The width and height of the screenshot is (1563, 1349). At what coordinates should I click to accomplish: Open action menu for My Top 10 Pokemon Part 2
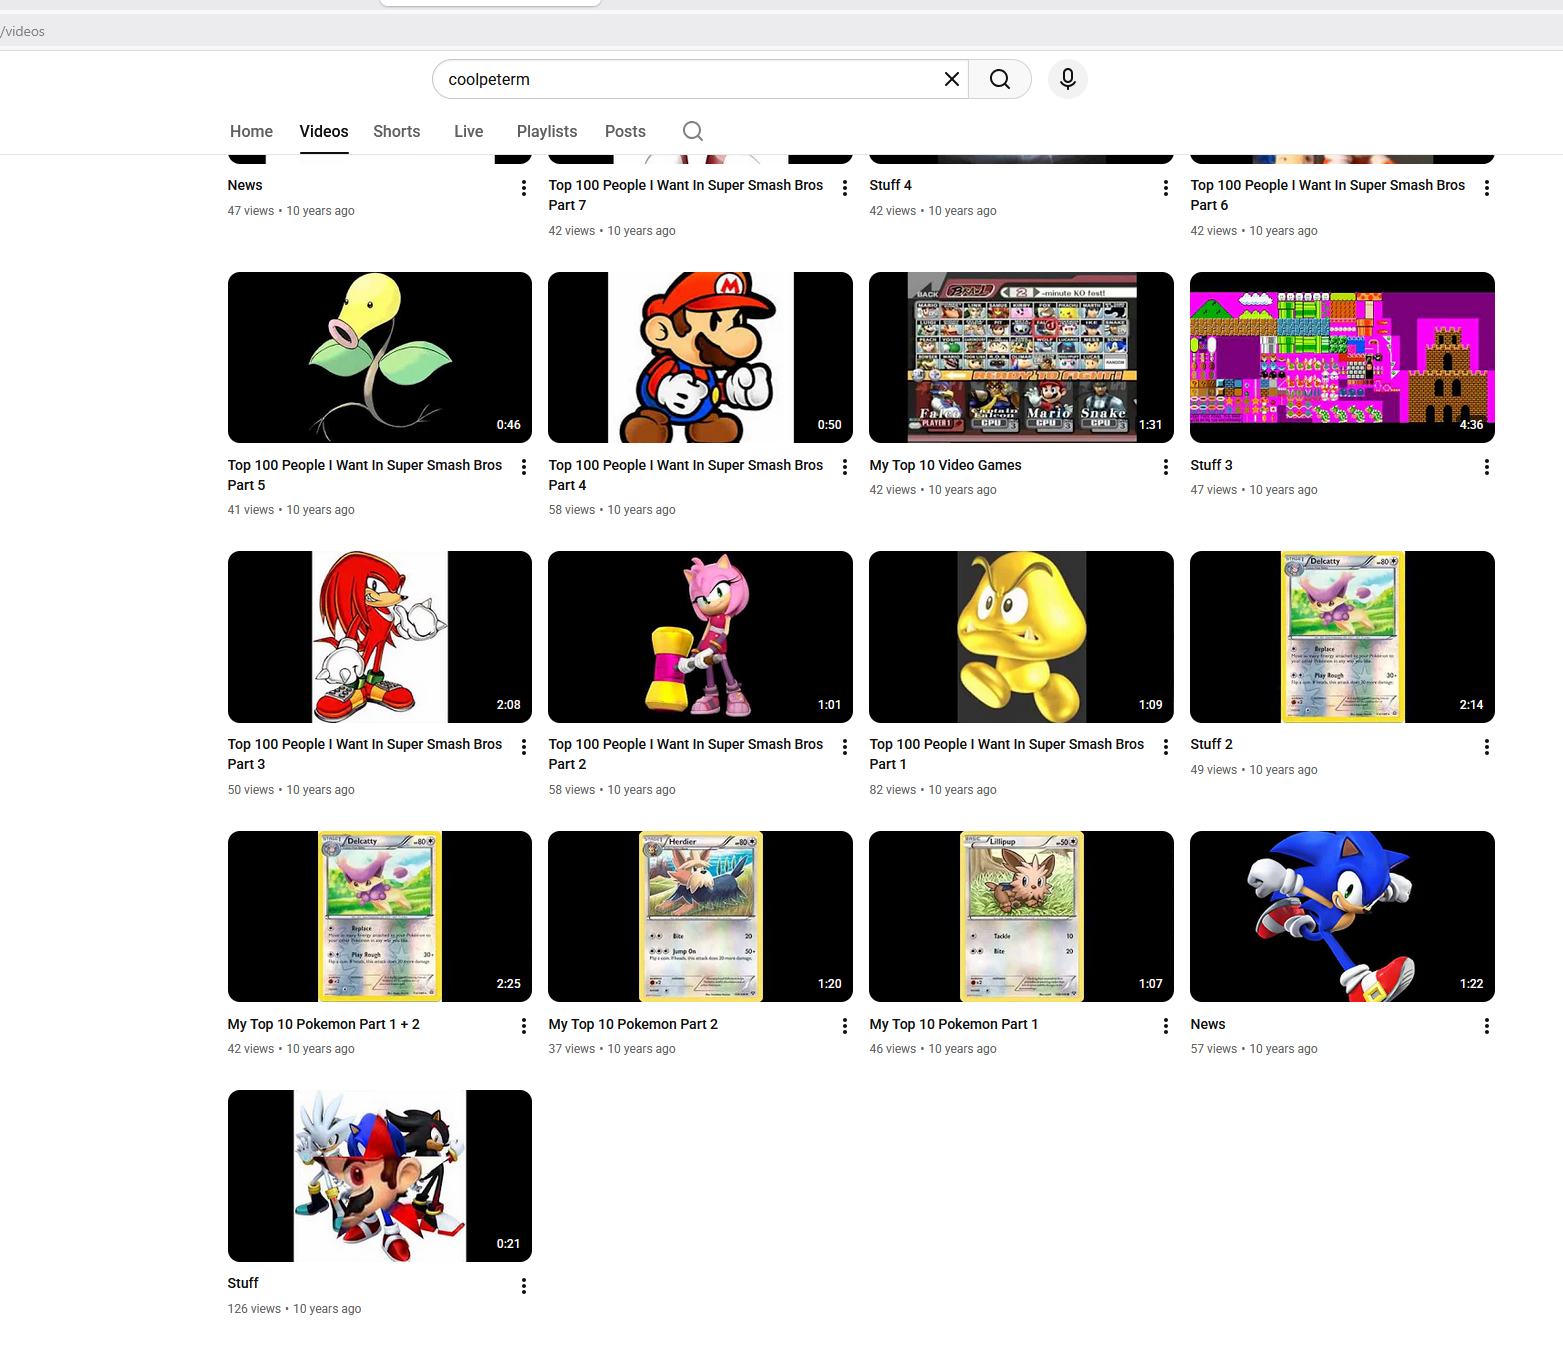point(844,1026)
